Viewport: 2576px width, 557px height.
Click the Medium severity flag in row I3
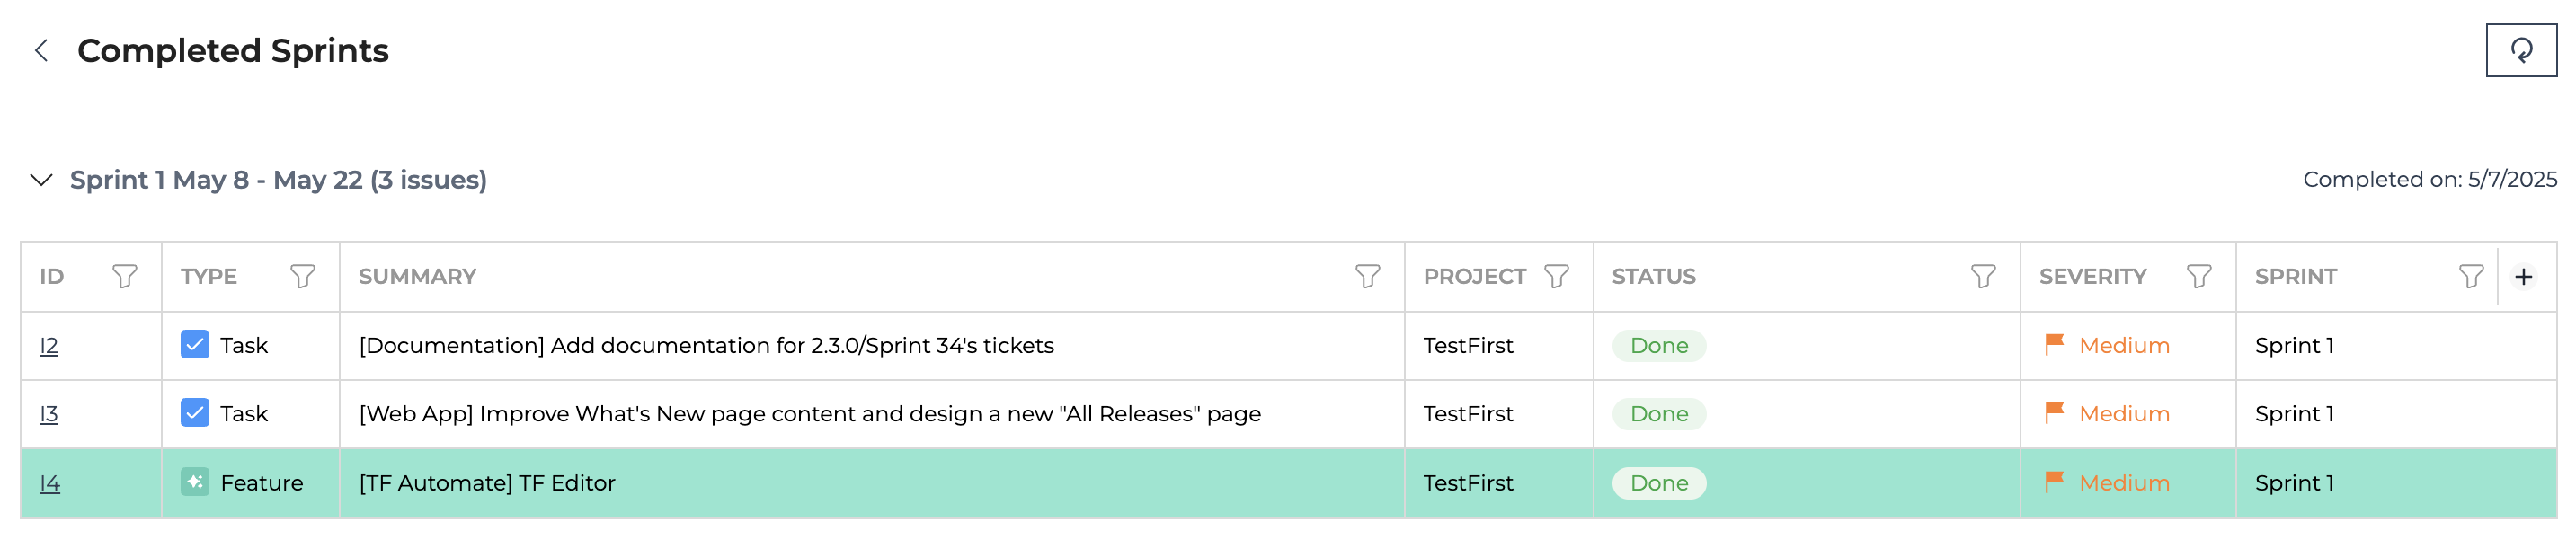(x=2054, y=413)
